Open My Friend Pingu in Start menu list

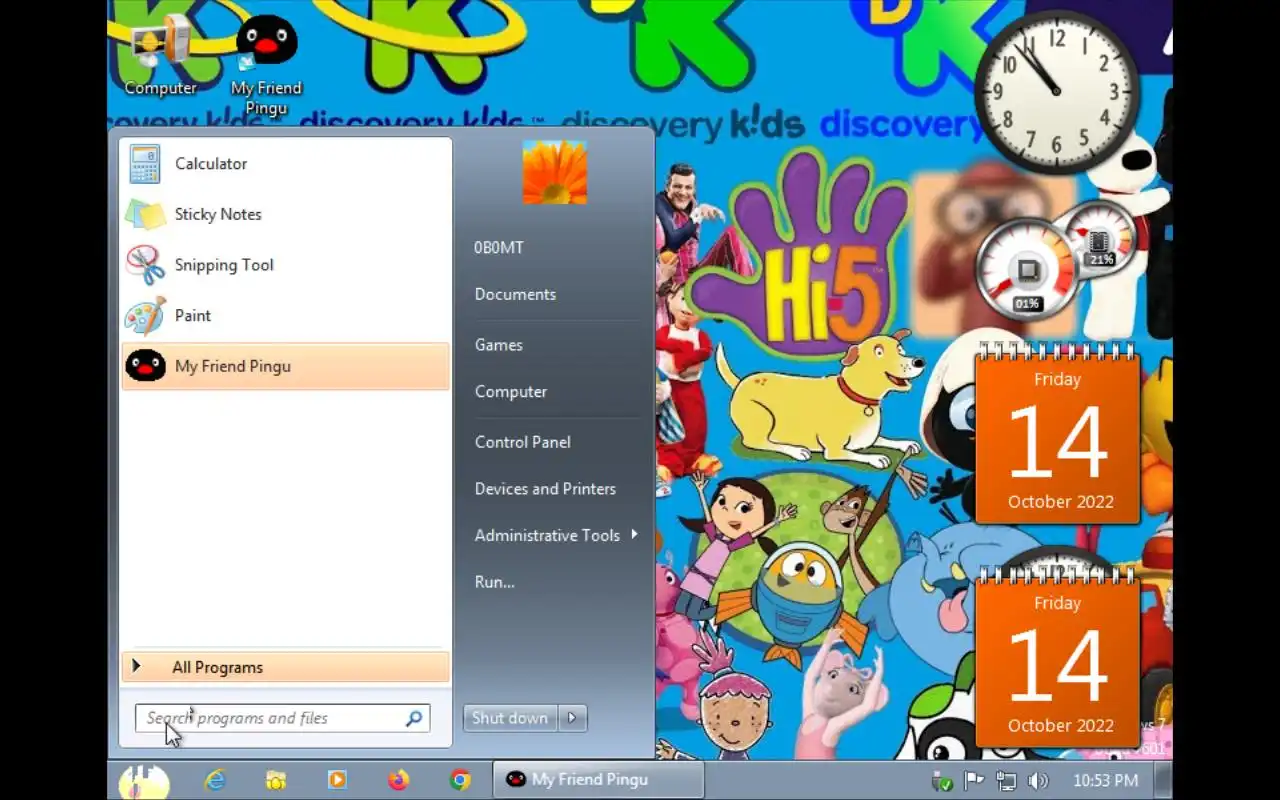[285, 366]
